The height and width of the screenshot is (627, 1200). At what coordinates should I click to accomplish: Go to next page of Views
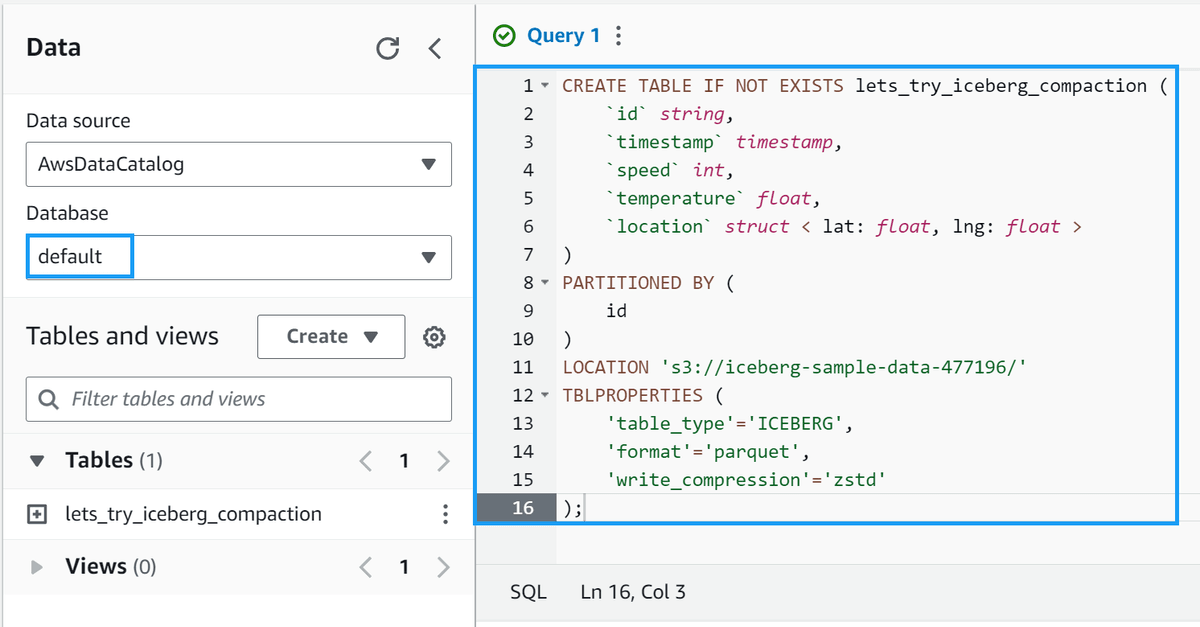click(x=443, y=567)
